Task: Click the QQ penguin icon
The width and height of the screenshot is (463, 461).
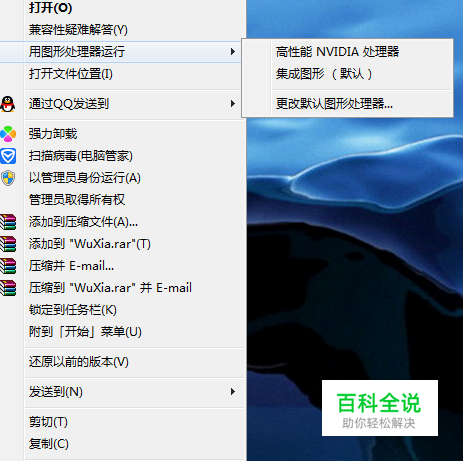Action: [8, 104]
